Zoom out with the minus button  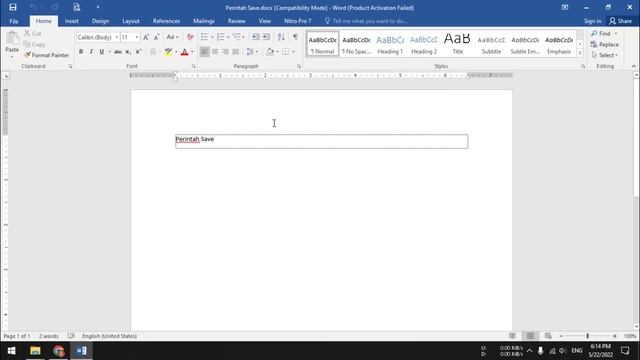[x=561, y=336]
